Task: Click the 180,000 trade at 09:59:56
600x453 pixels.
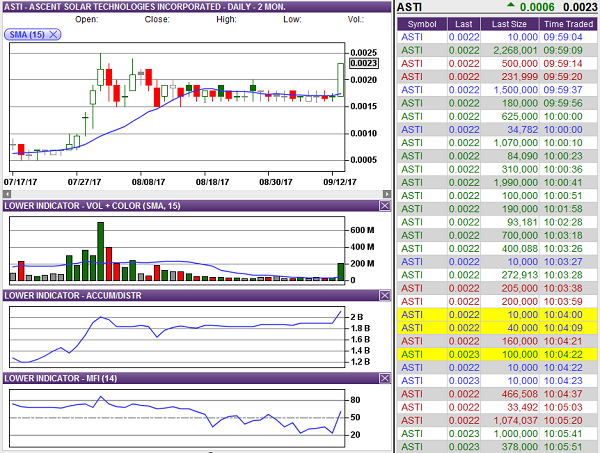Action: (x=497, y=103)
